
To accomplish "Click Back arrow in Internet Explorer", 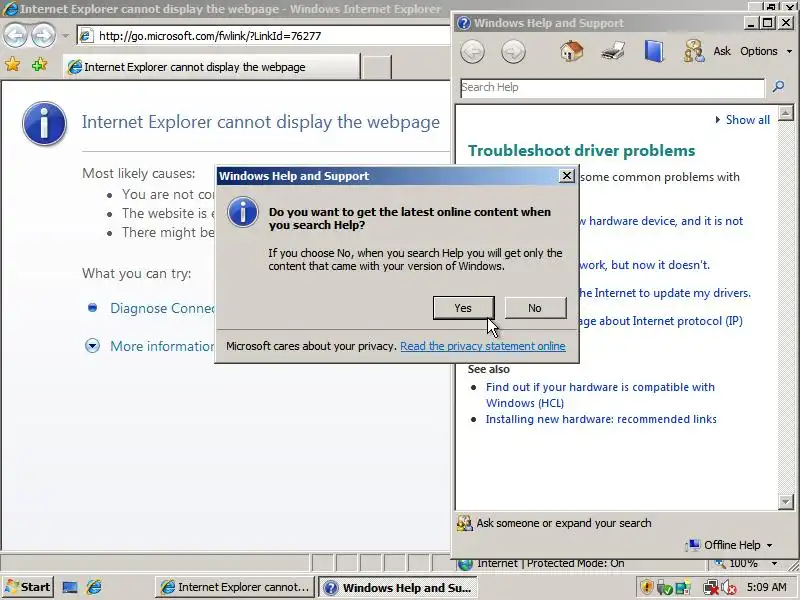I will [15, 35].
